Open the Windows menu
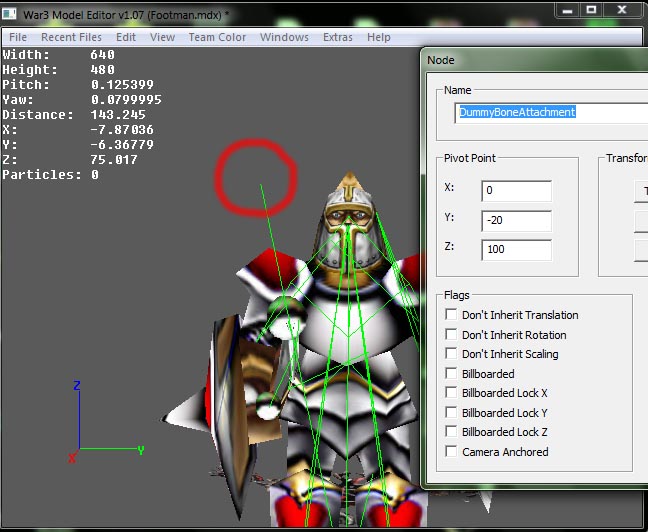 tap(284, 37)
